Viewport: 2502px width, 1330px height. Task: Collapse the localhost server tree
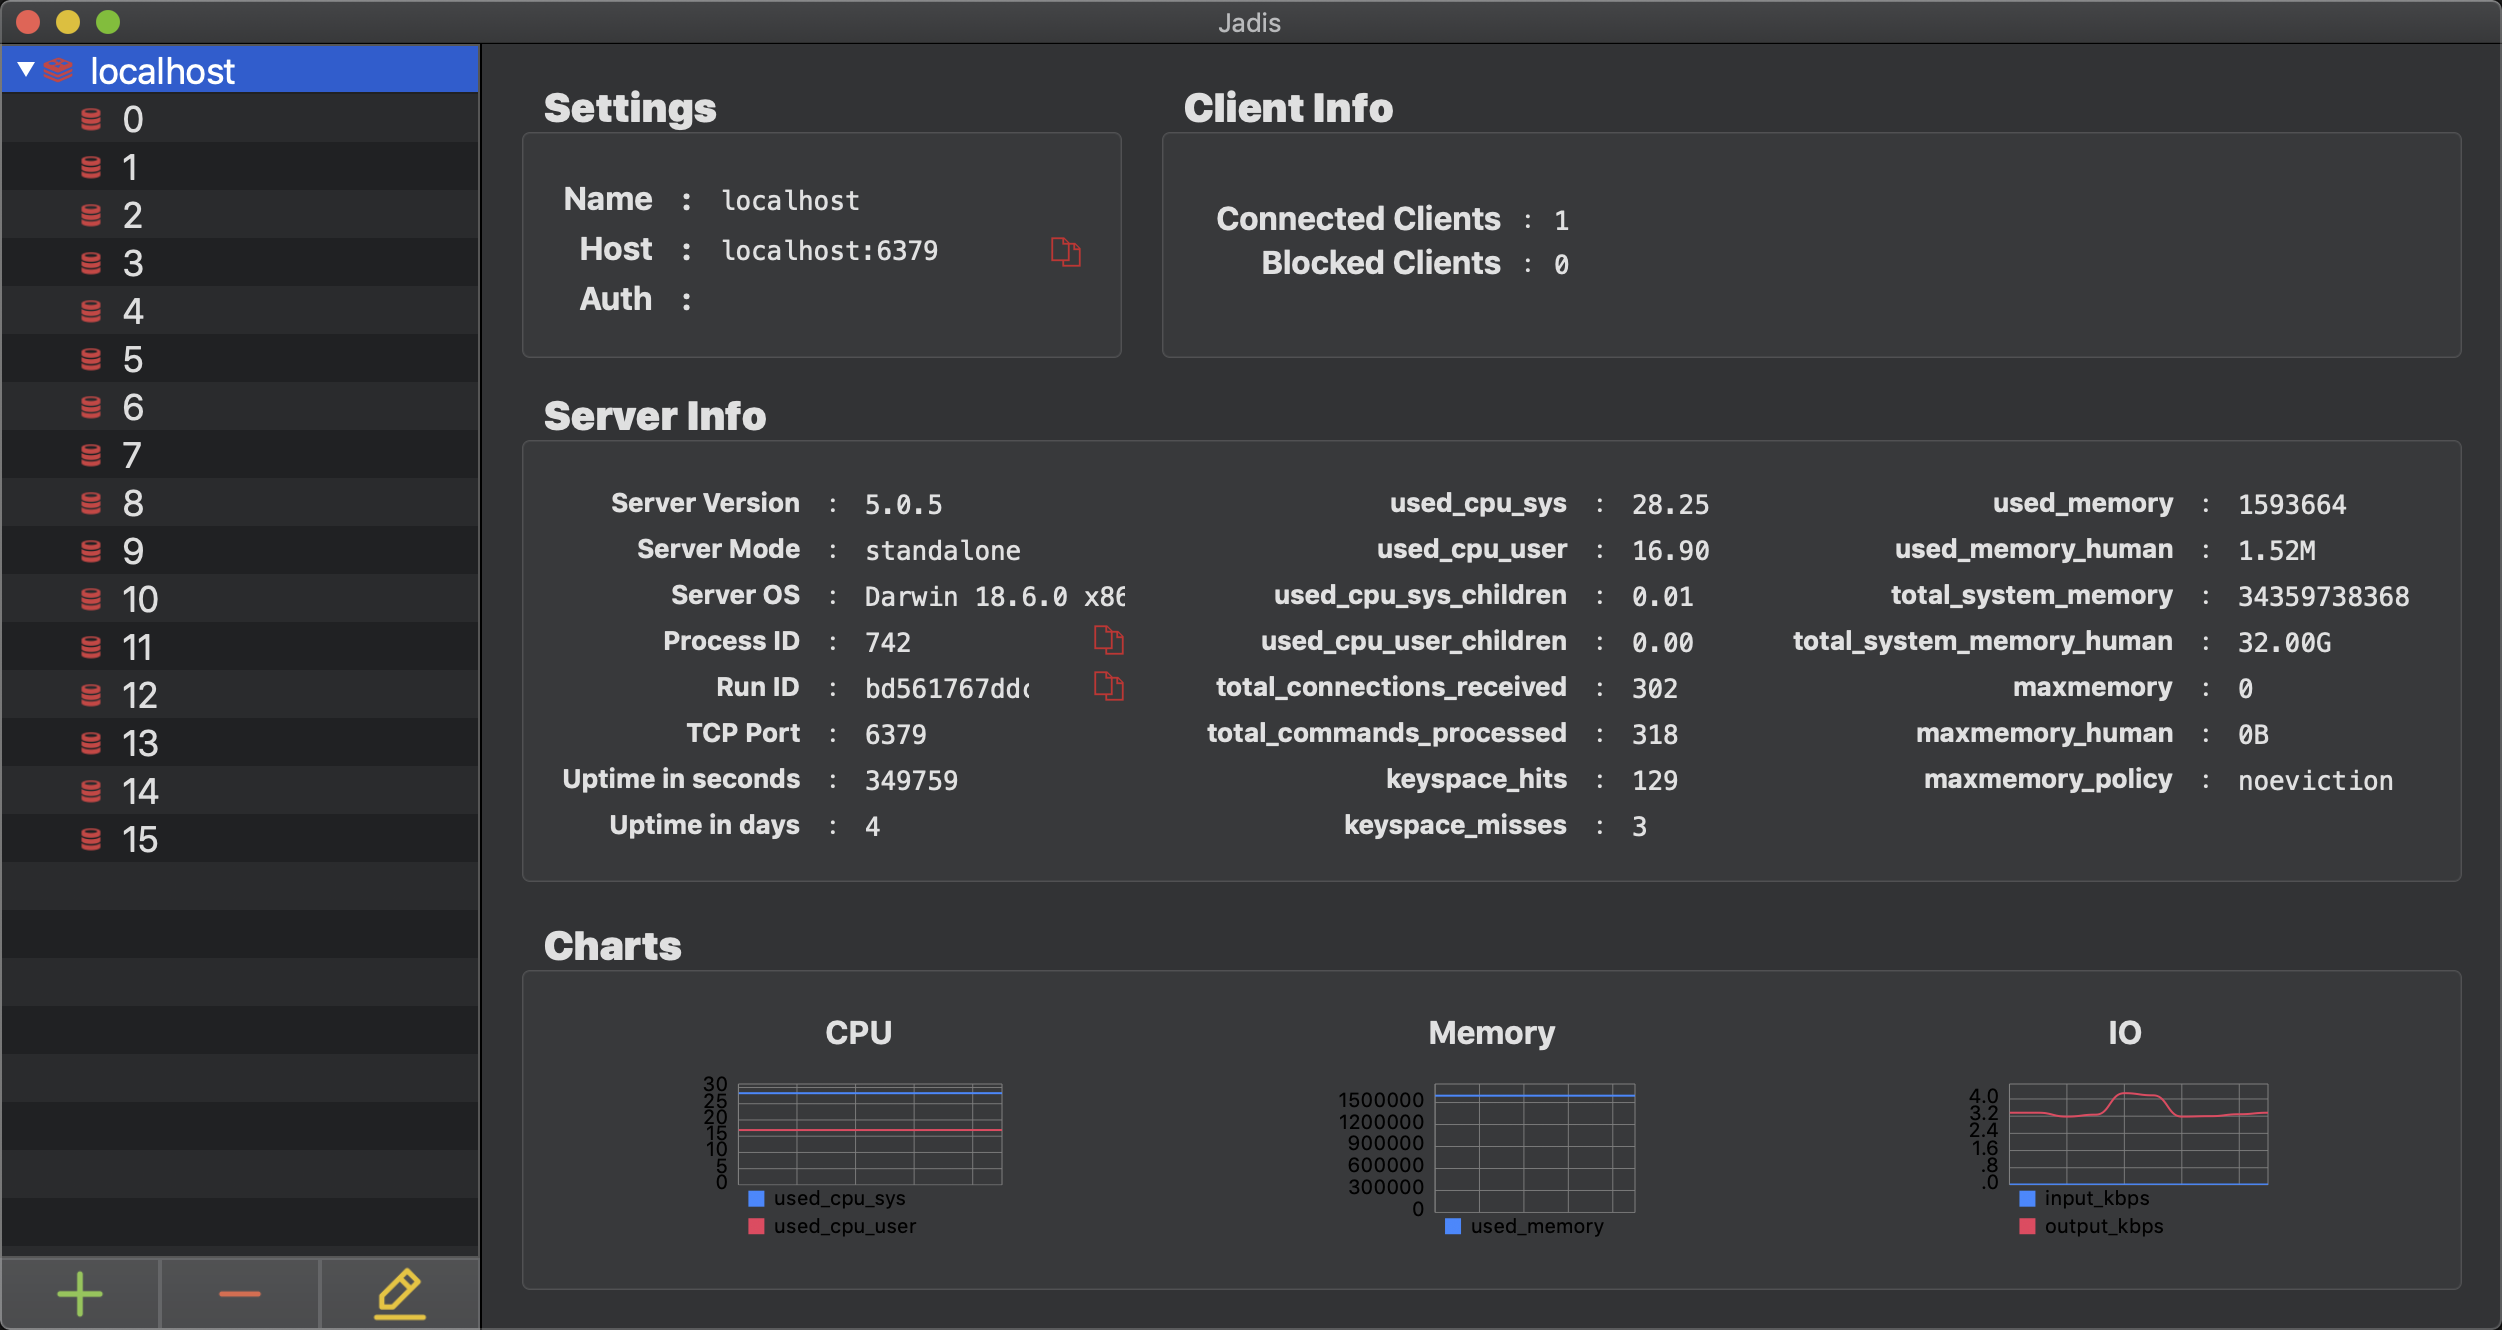click(x=26, y=70)
